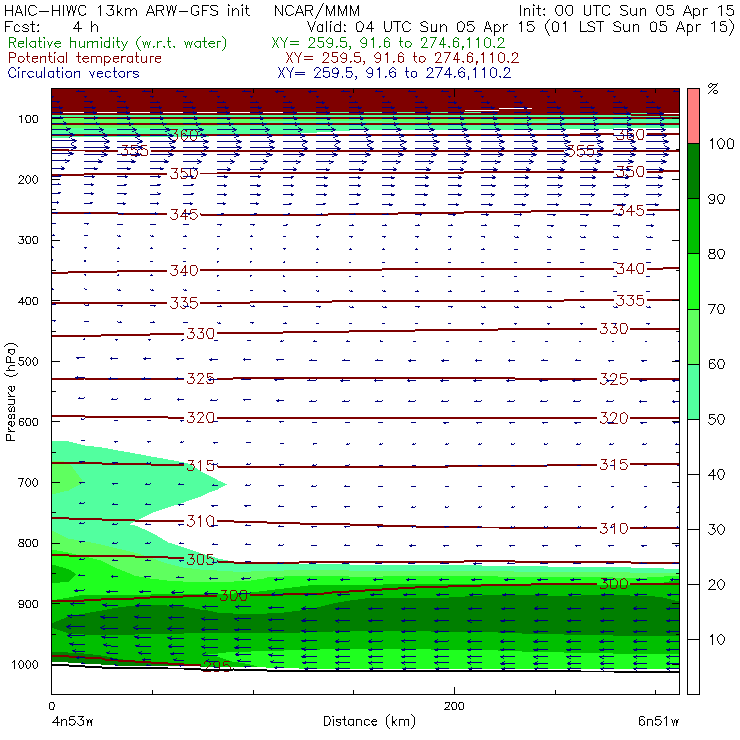Click the '%' unit label above colorbar
Screen dimensions: 740x740
[713, 89]
